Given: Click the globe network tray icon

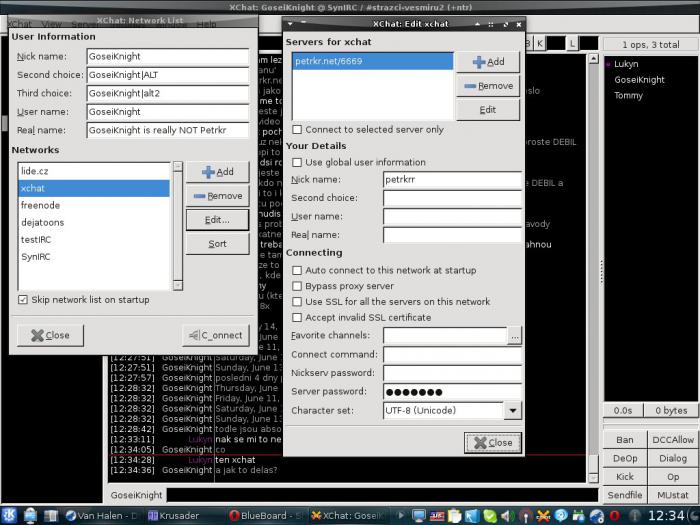Looking at the screenshot, I should pyautogui.click(x=596, y=516).
